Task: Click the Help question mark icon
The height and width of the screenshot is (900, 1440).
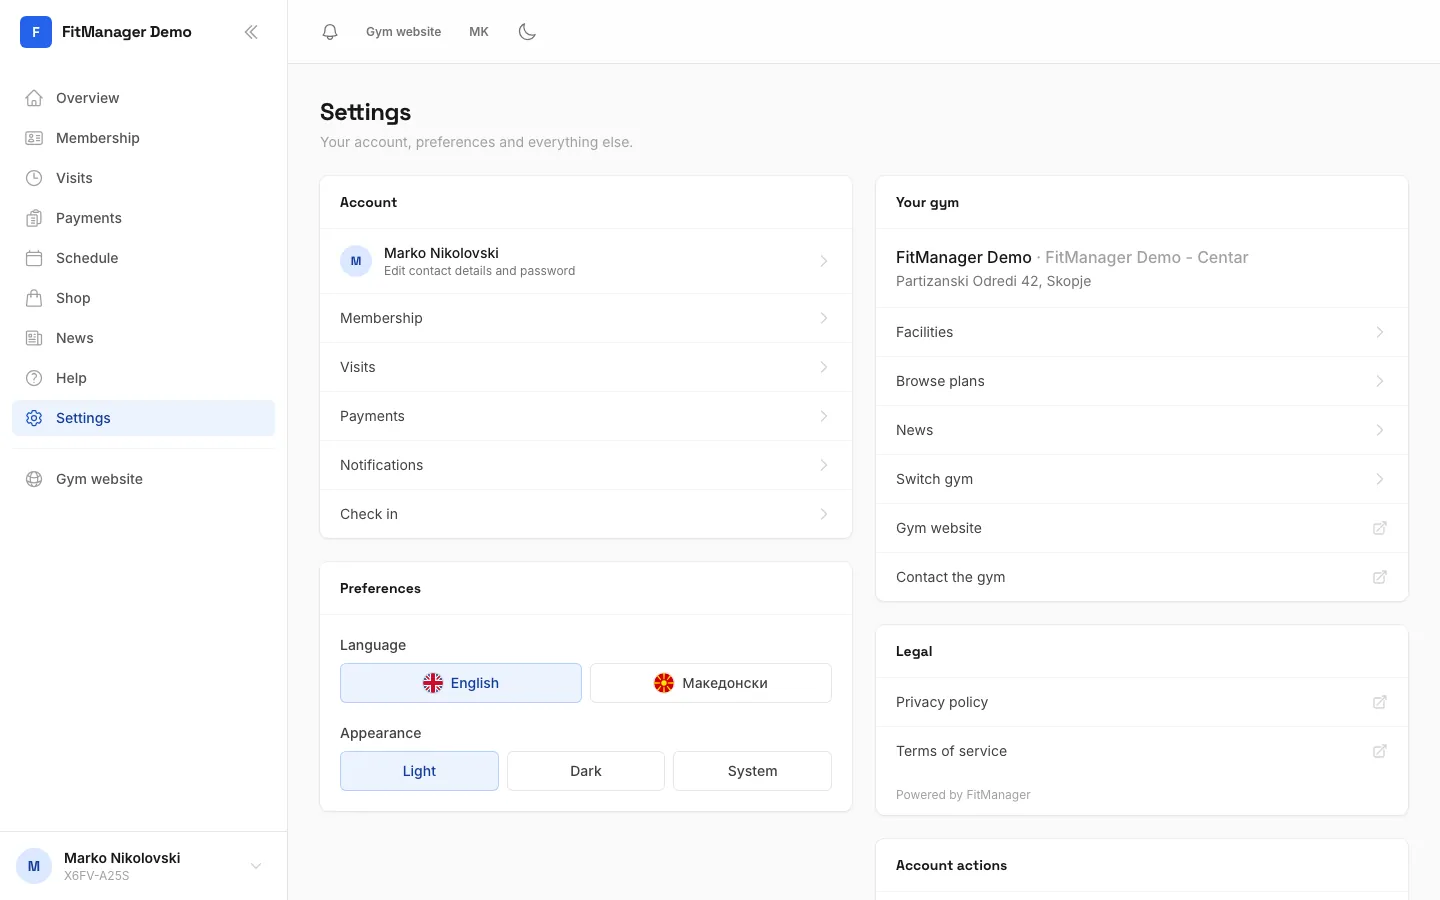Action: pos(34,378)
